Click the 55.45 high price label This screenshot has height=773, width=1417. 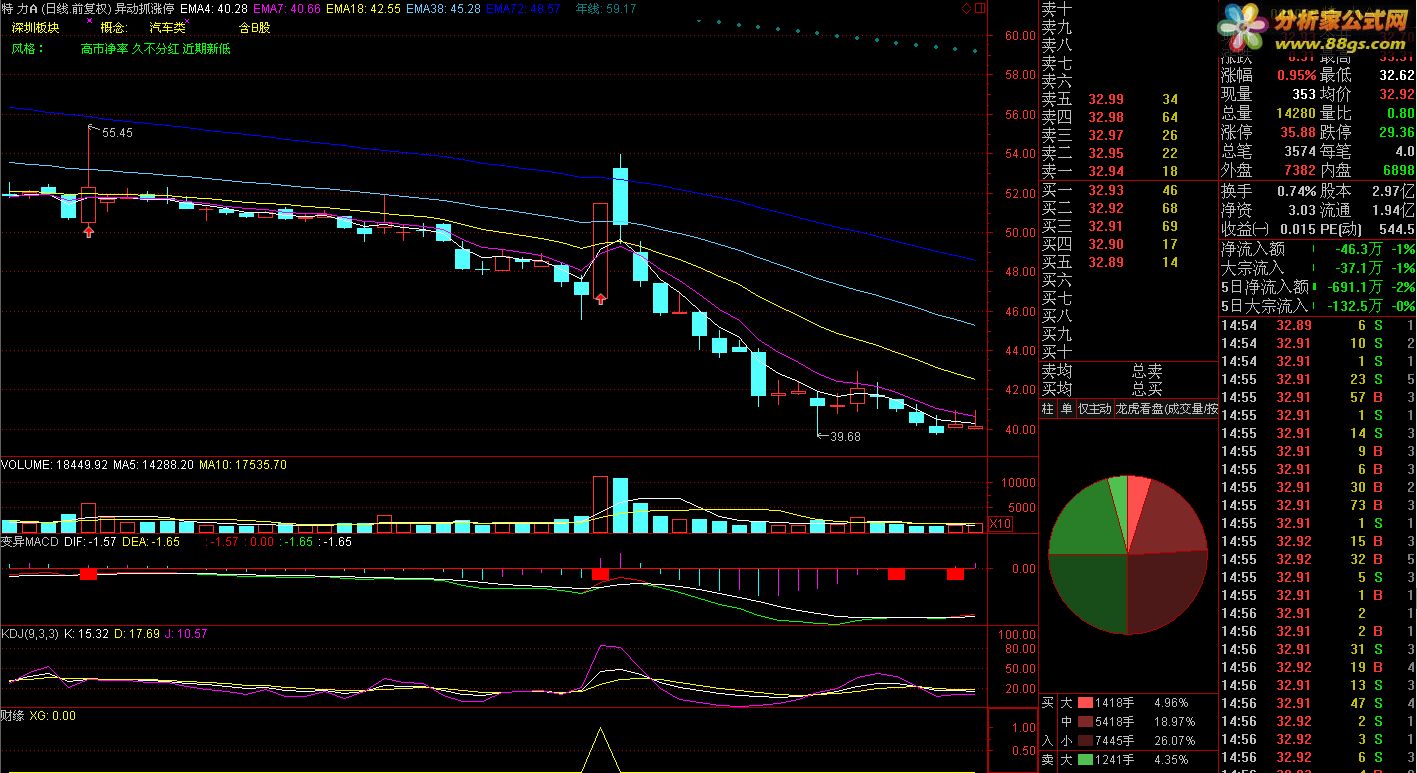[x=117, y=132]
